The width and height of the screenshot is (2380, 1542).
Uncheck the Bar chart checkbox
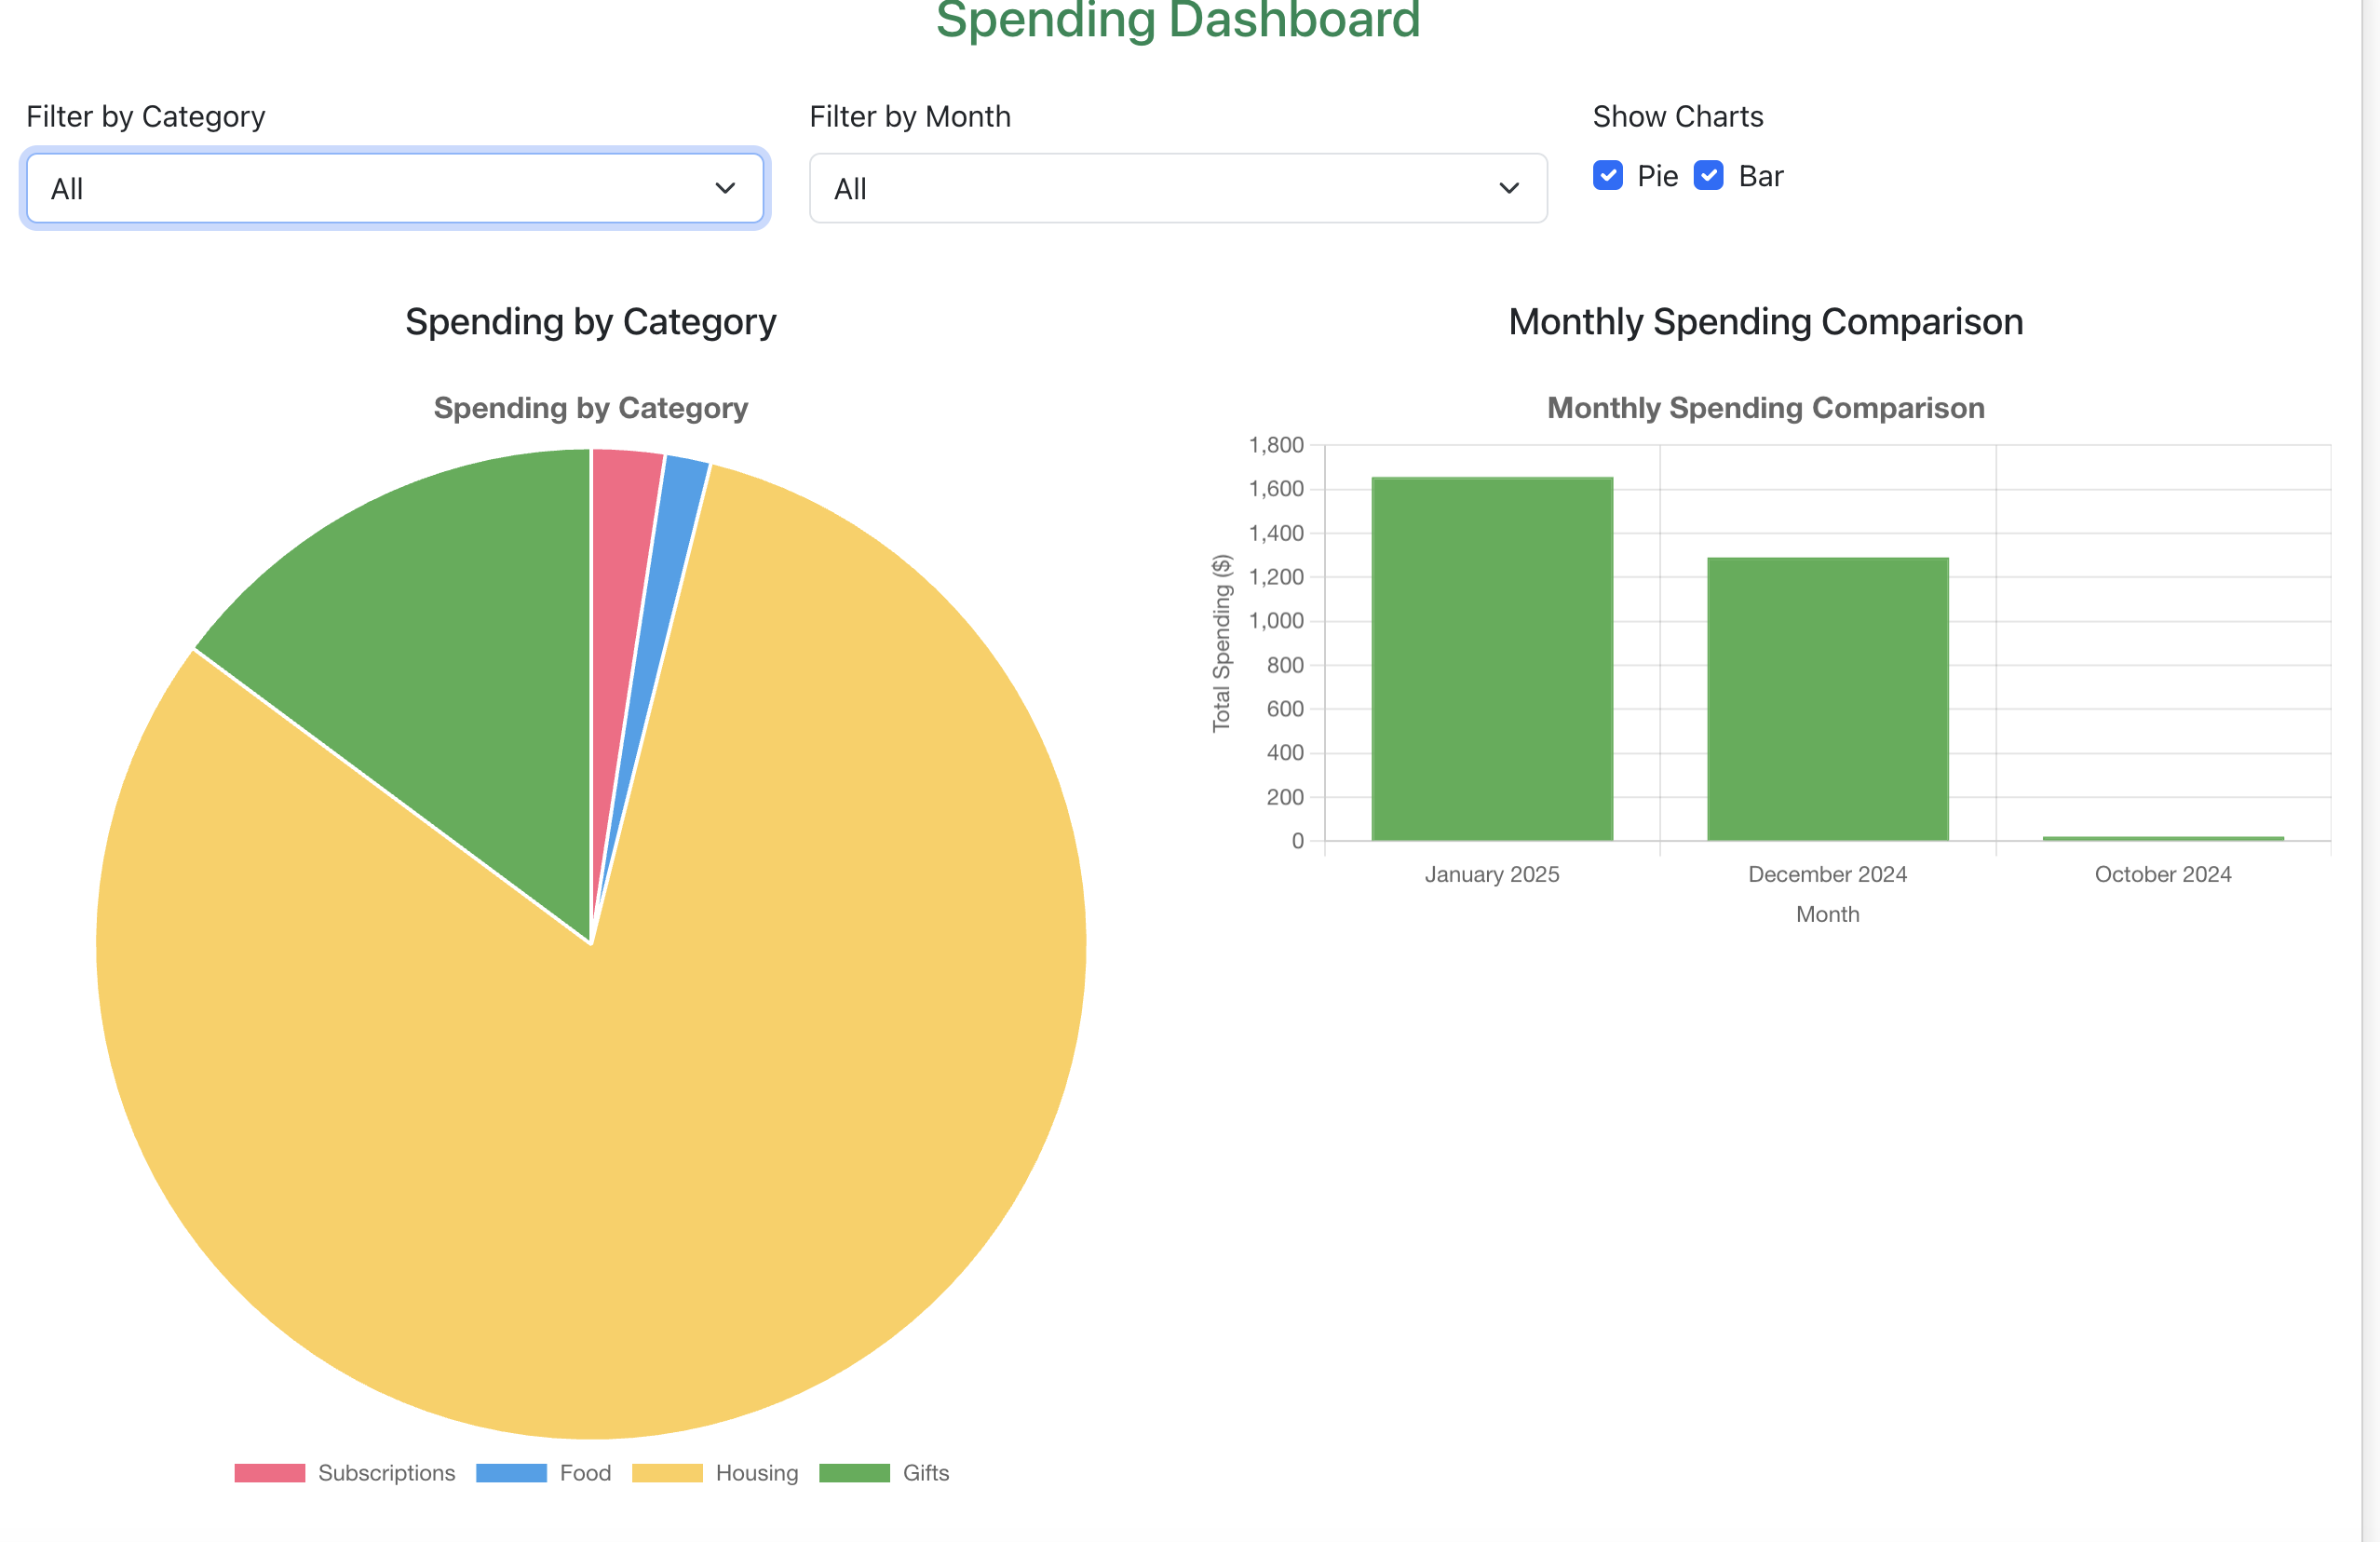tap(1708, 175)
